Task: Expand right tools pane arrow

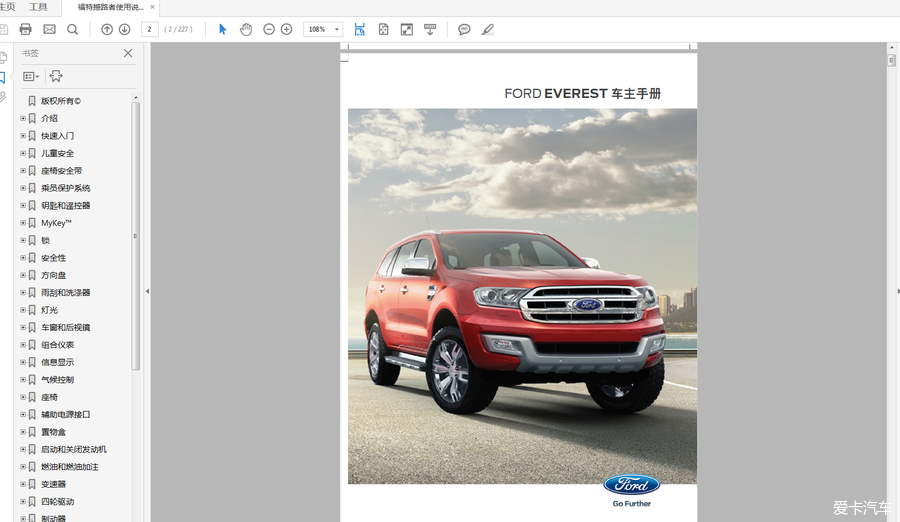Action: point(898,291)
